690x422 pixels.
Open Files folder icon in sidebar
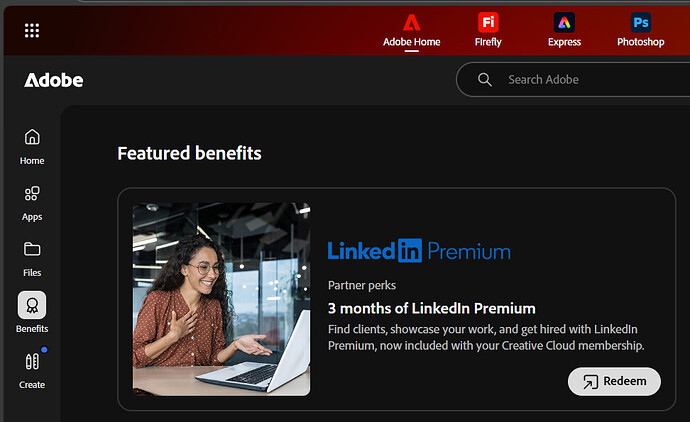pos(32,250)
